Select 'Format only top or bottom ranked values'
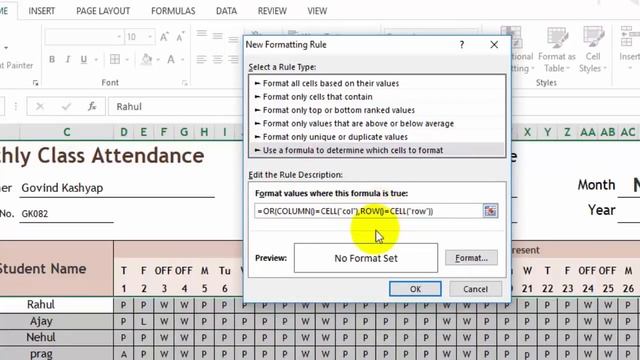Image resolution: width=640 pixels, height=360 pixels. 377,110
